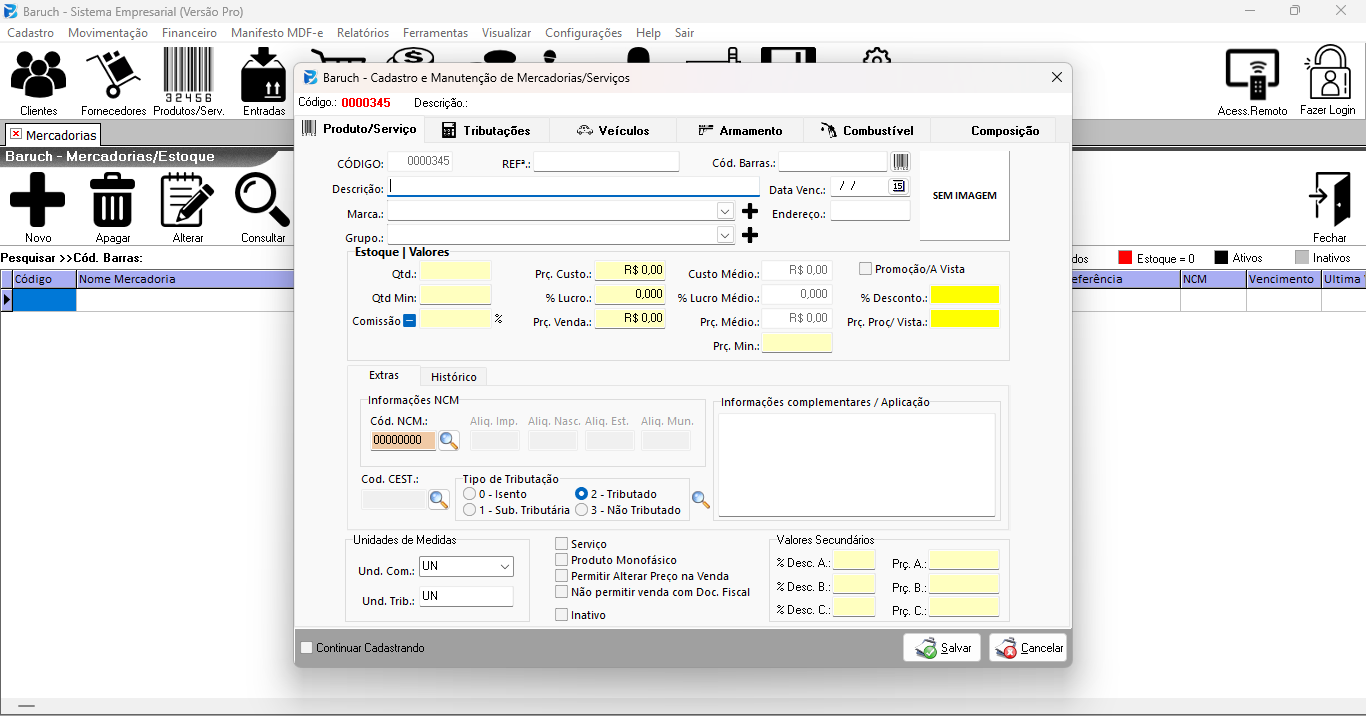Open the Cadastro menu
The width and height of the screenshot is (1366, 716).
(x=30, y=33)
